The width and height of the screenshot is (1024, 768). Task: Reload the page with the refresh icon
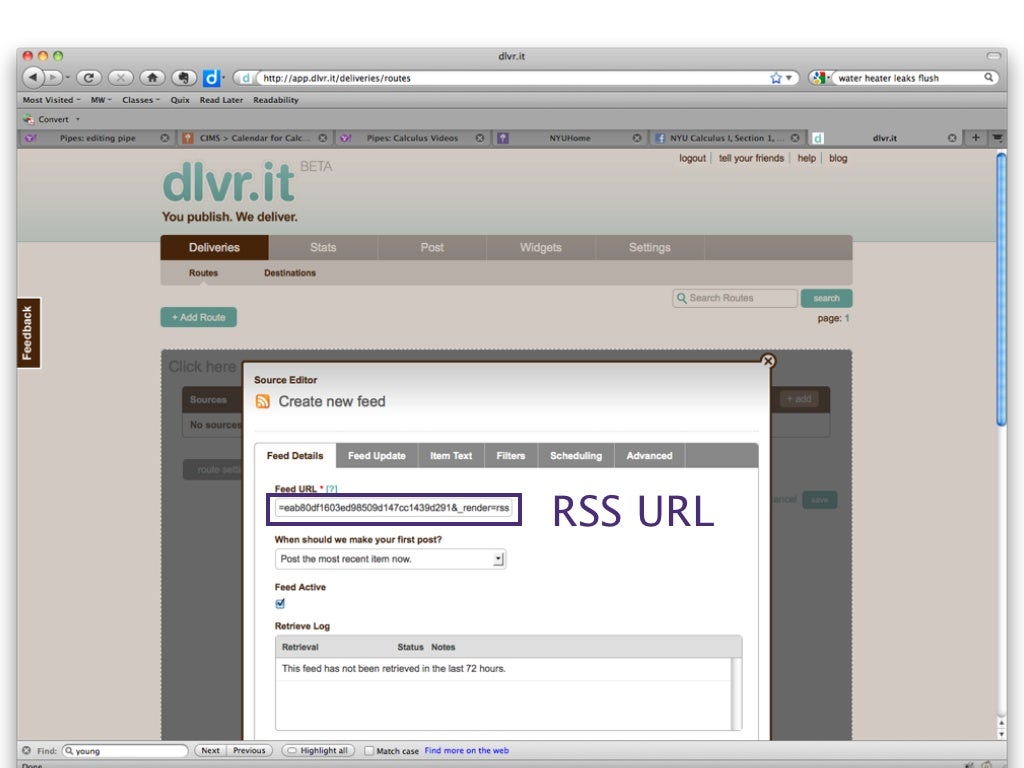pos(89,78)
